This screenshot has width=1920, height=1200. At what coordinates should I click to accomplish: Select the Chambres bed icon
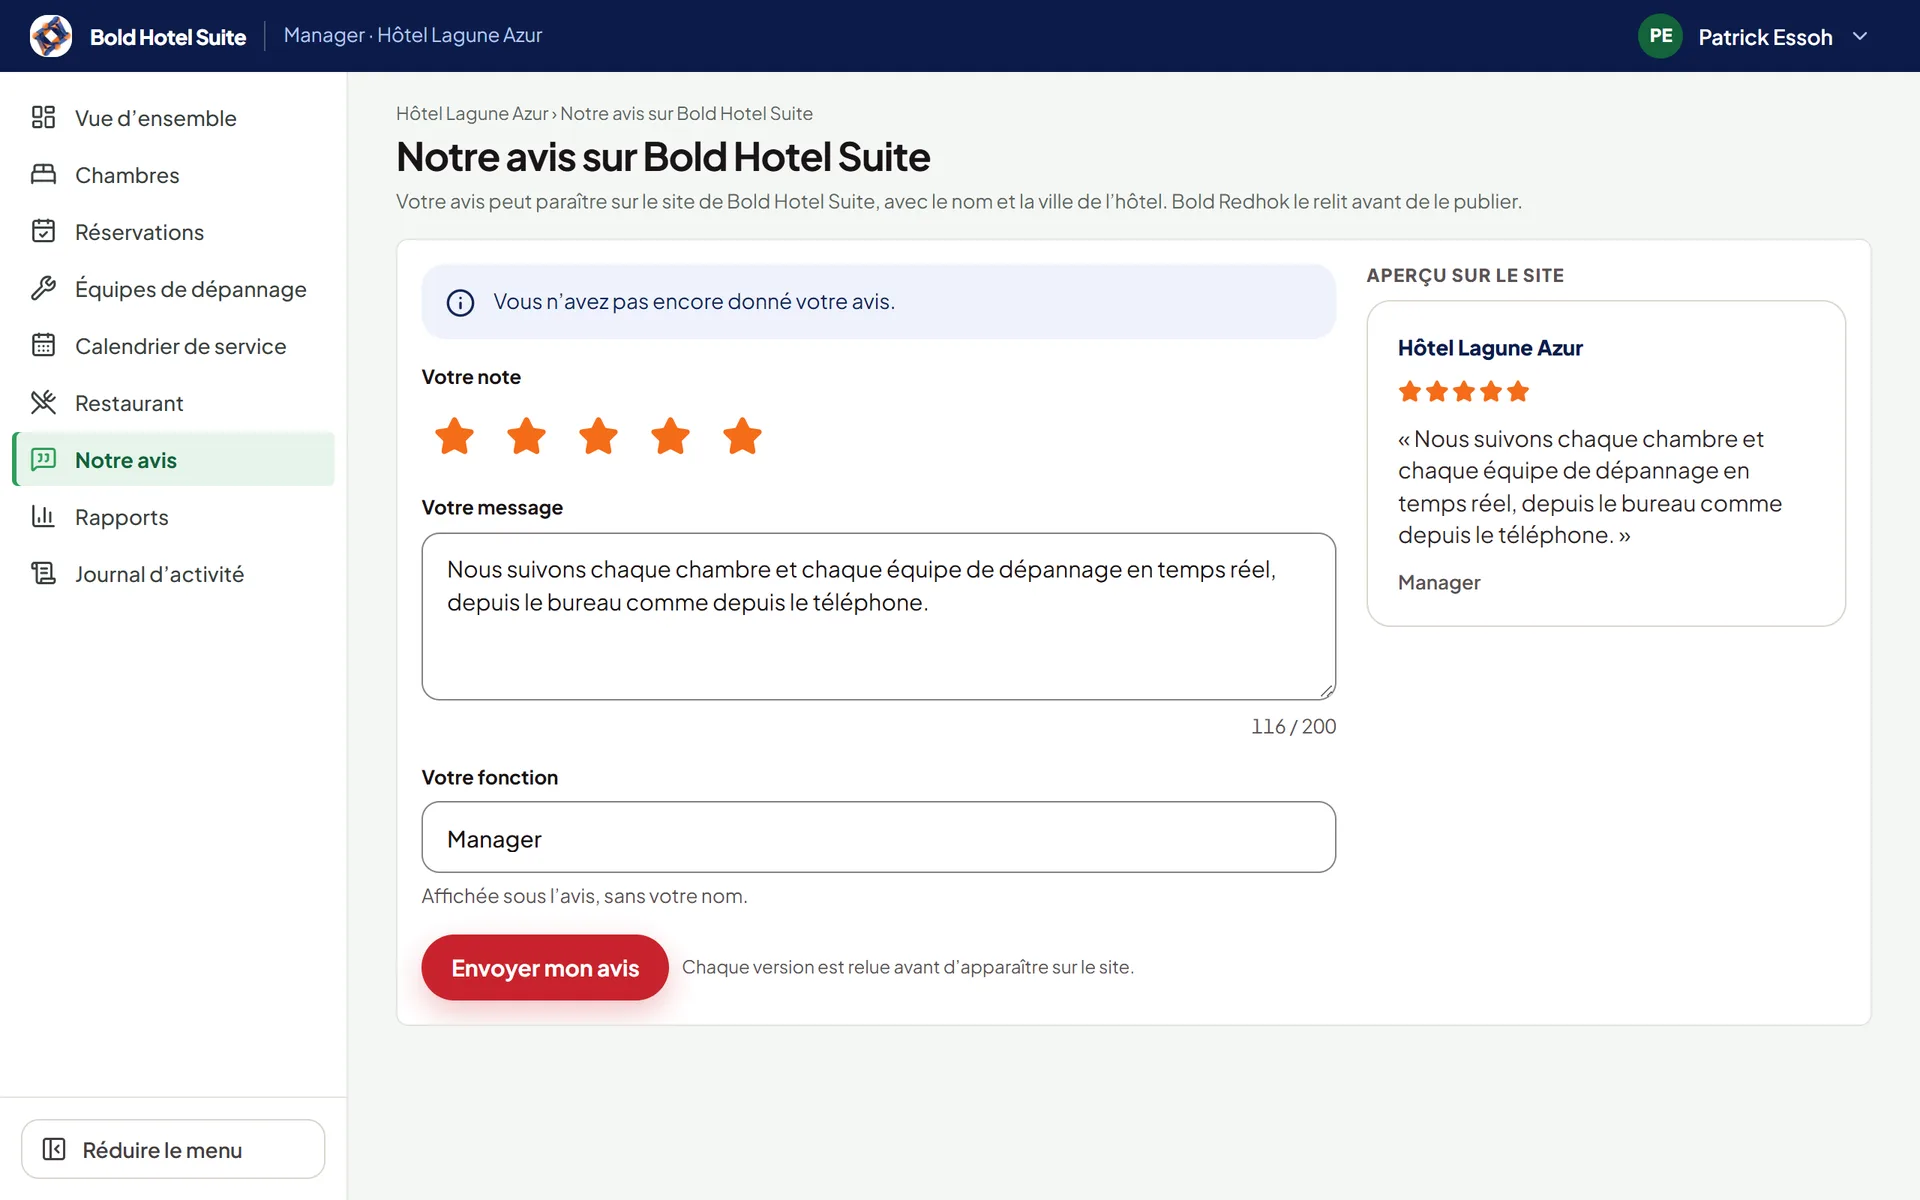click(43, 175)
